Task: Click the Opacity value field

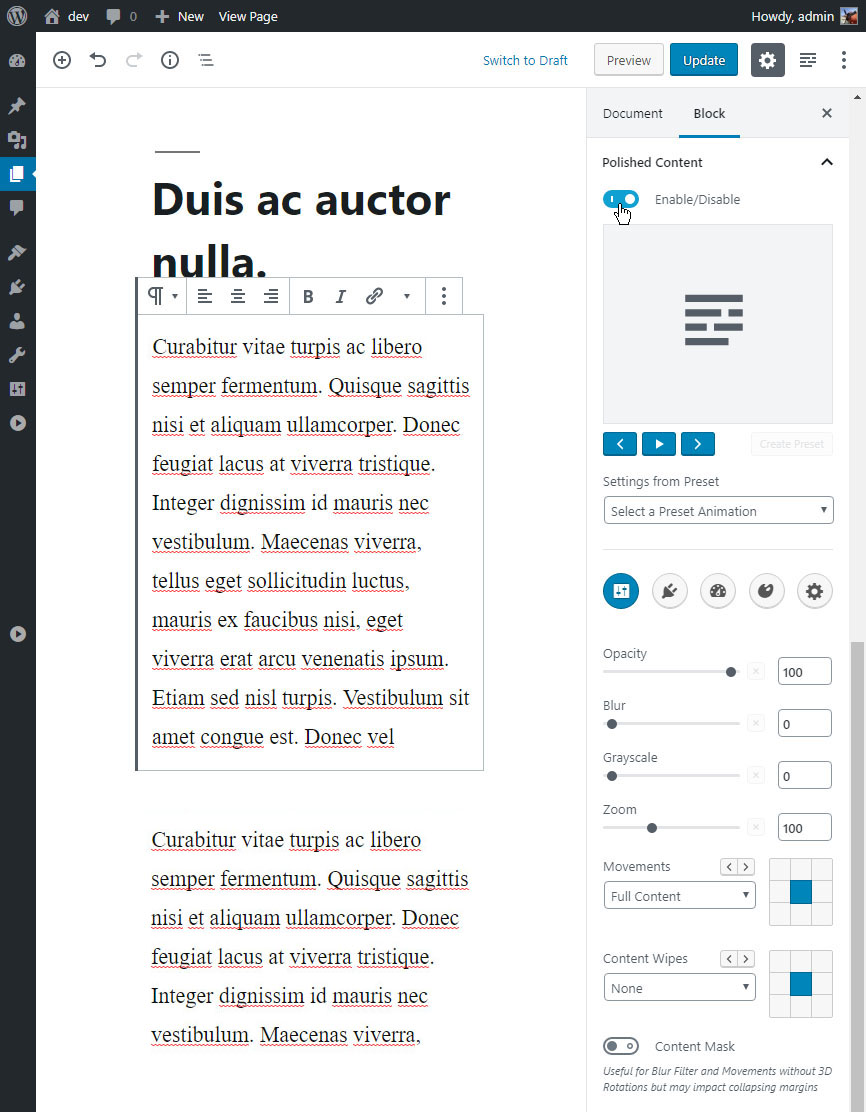Action: [x=804, y=672]
